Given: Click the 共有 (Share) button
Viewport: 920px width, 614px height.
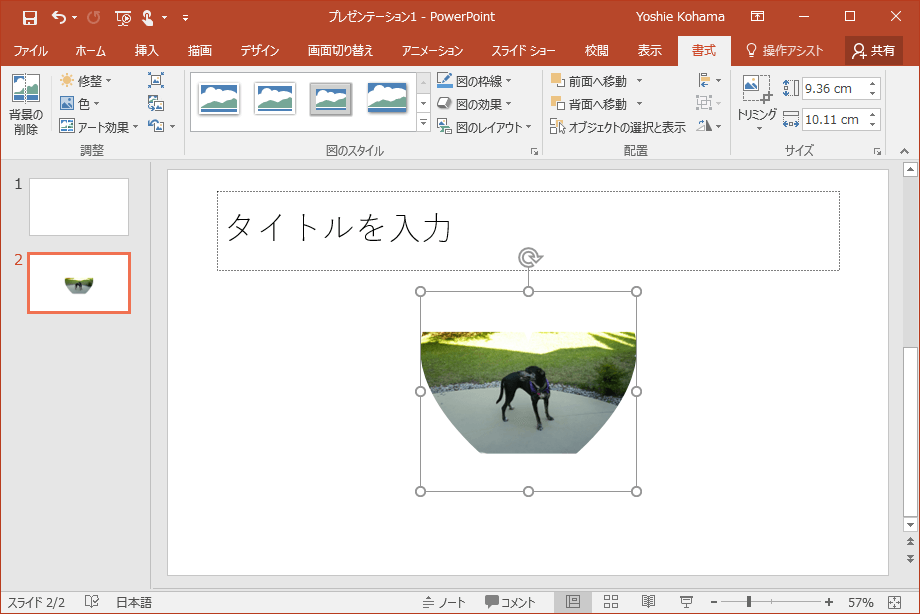Looking at the screenshot, I should pos(873,51).
